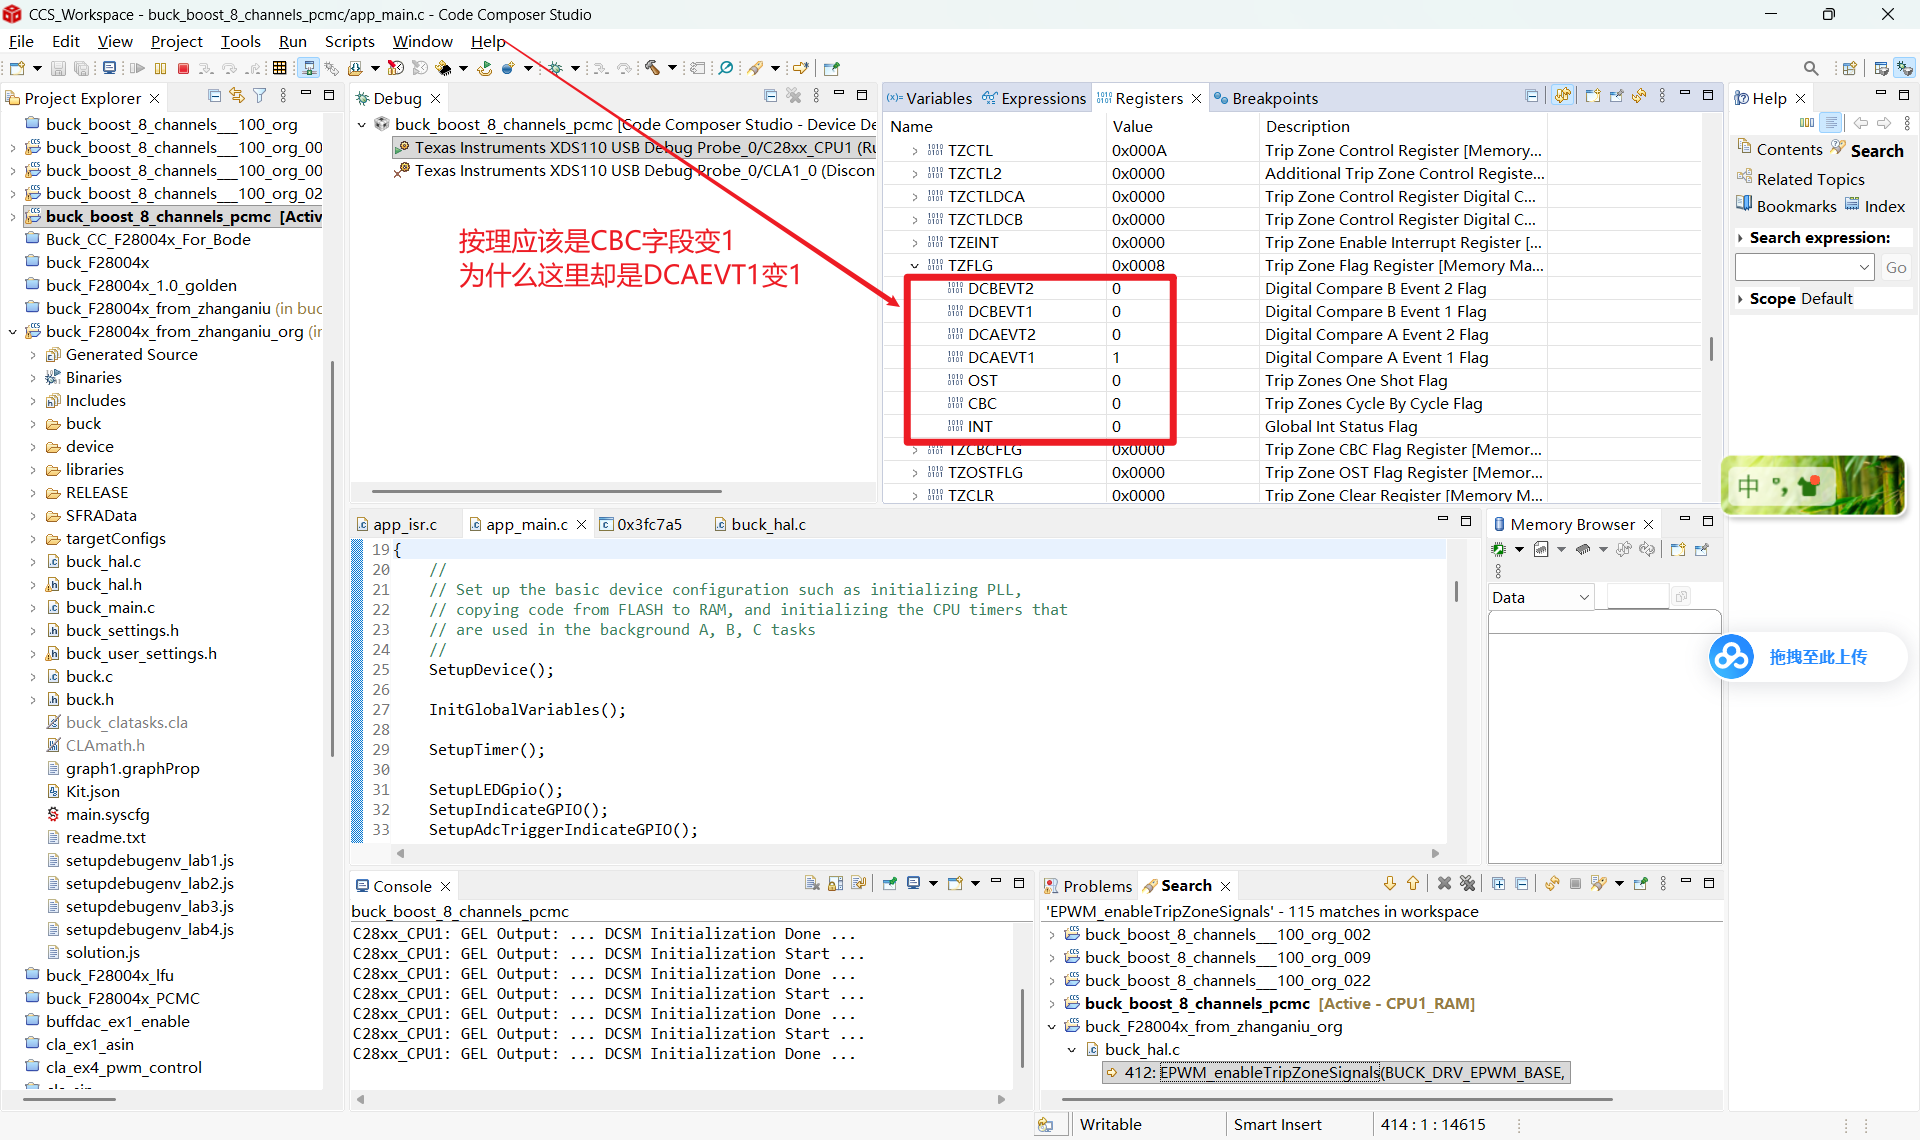
Task: Click Show Next Match arrow in Search view
Action: [1390, 883]
